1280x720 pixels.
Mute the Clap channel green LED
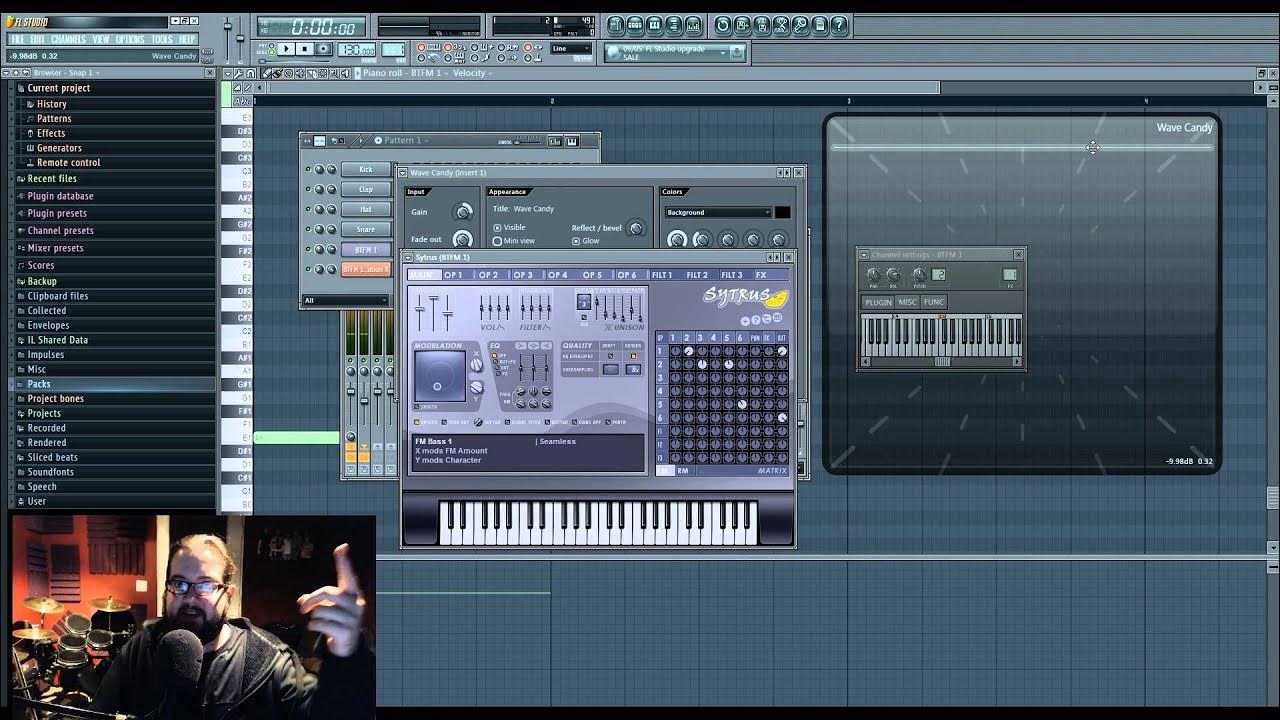click(x=308, y=189)
